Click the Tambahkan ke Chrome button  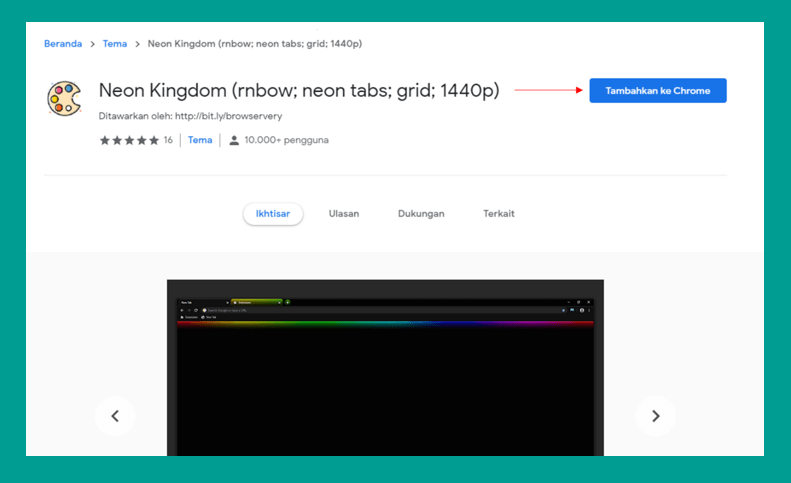pyautogui.click(x=658, y=90)
